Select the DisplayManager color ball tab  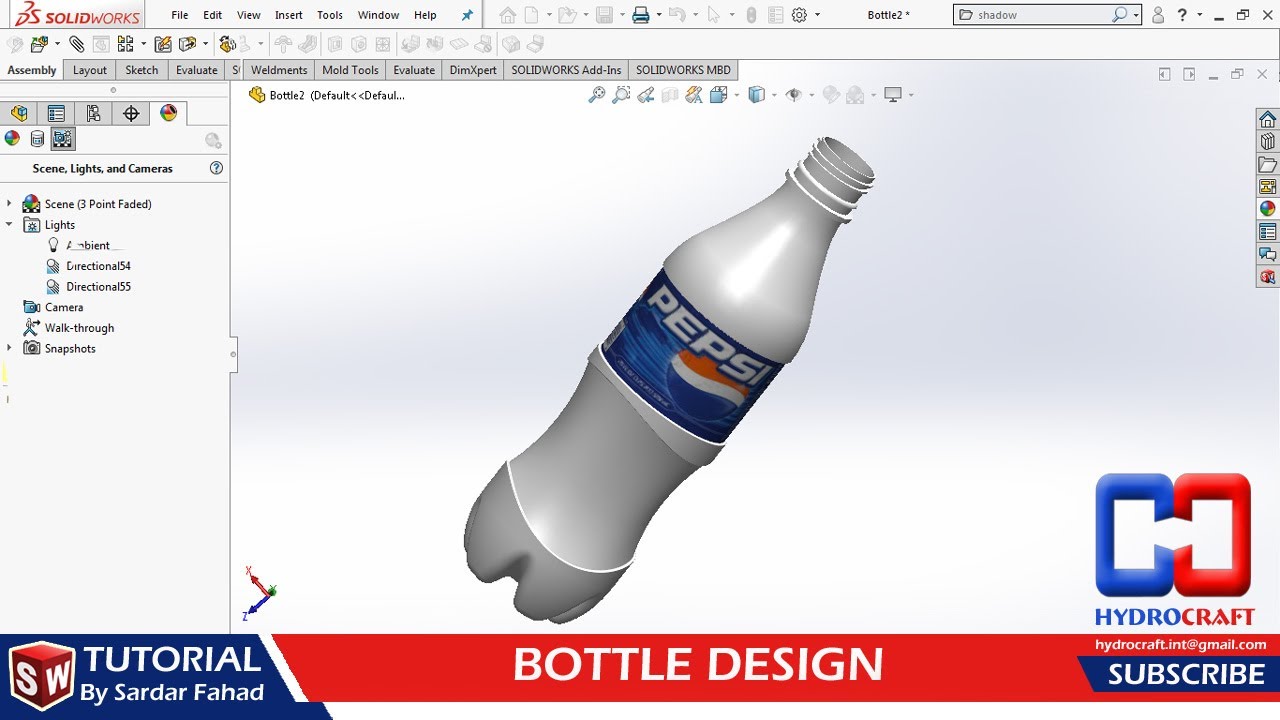pos(168,113)
